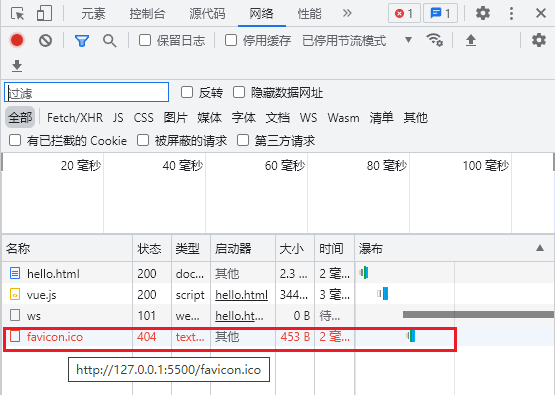Viewport: 555px width, 395px height.
Task: Switch to the 性能 tab
Action: pos(309,13)
